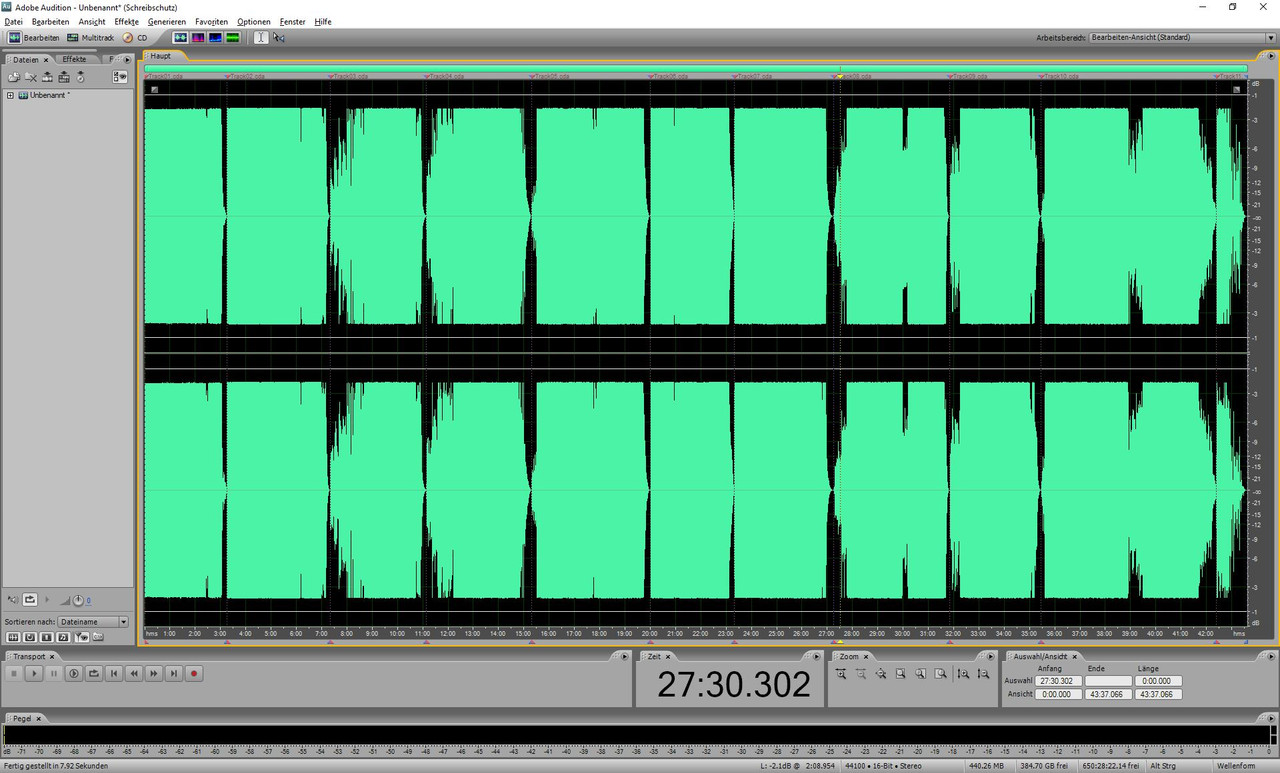1280x773 pixels.
Task: Choose the time selection I-beam tool
Action: (x=261, y=37)
